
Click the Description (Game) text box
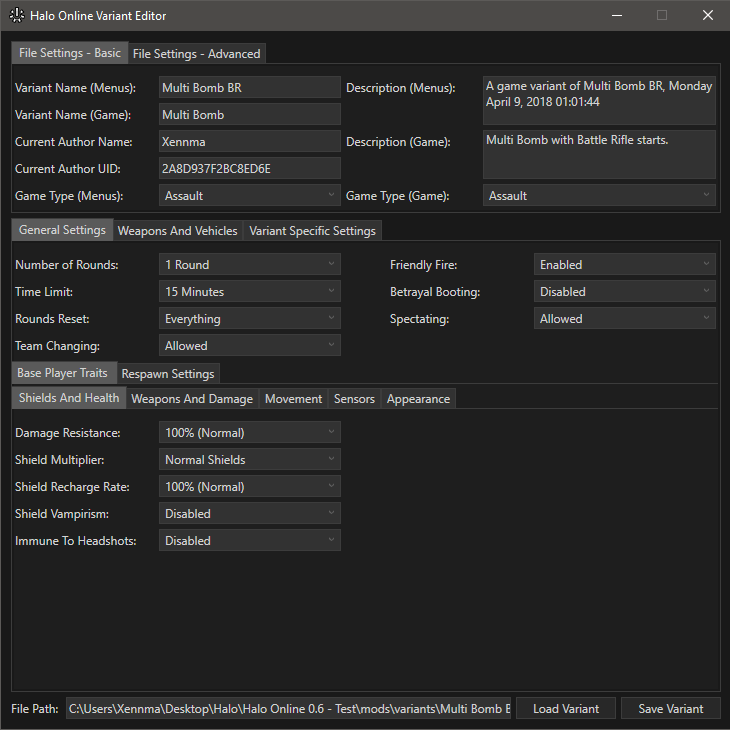[x=599, y=155]
